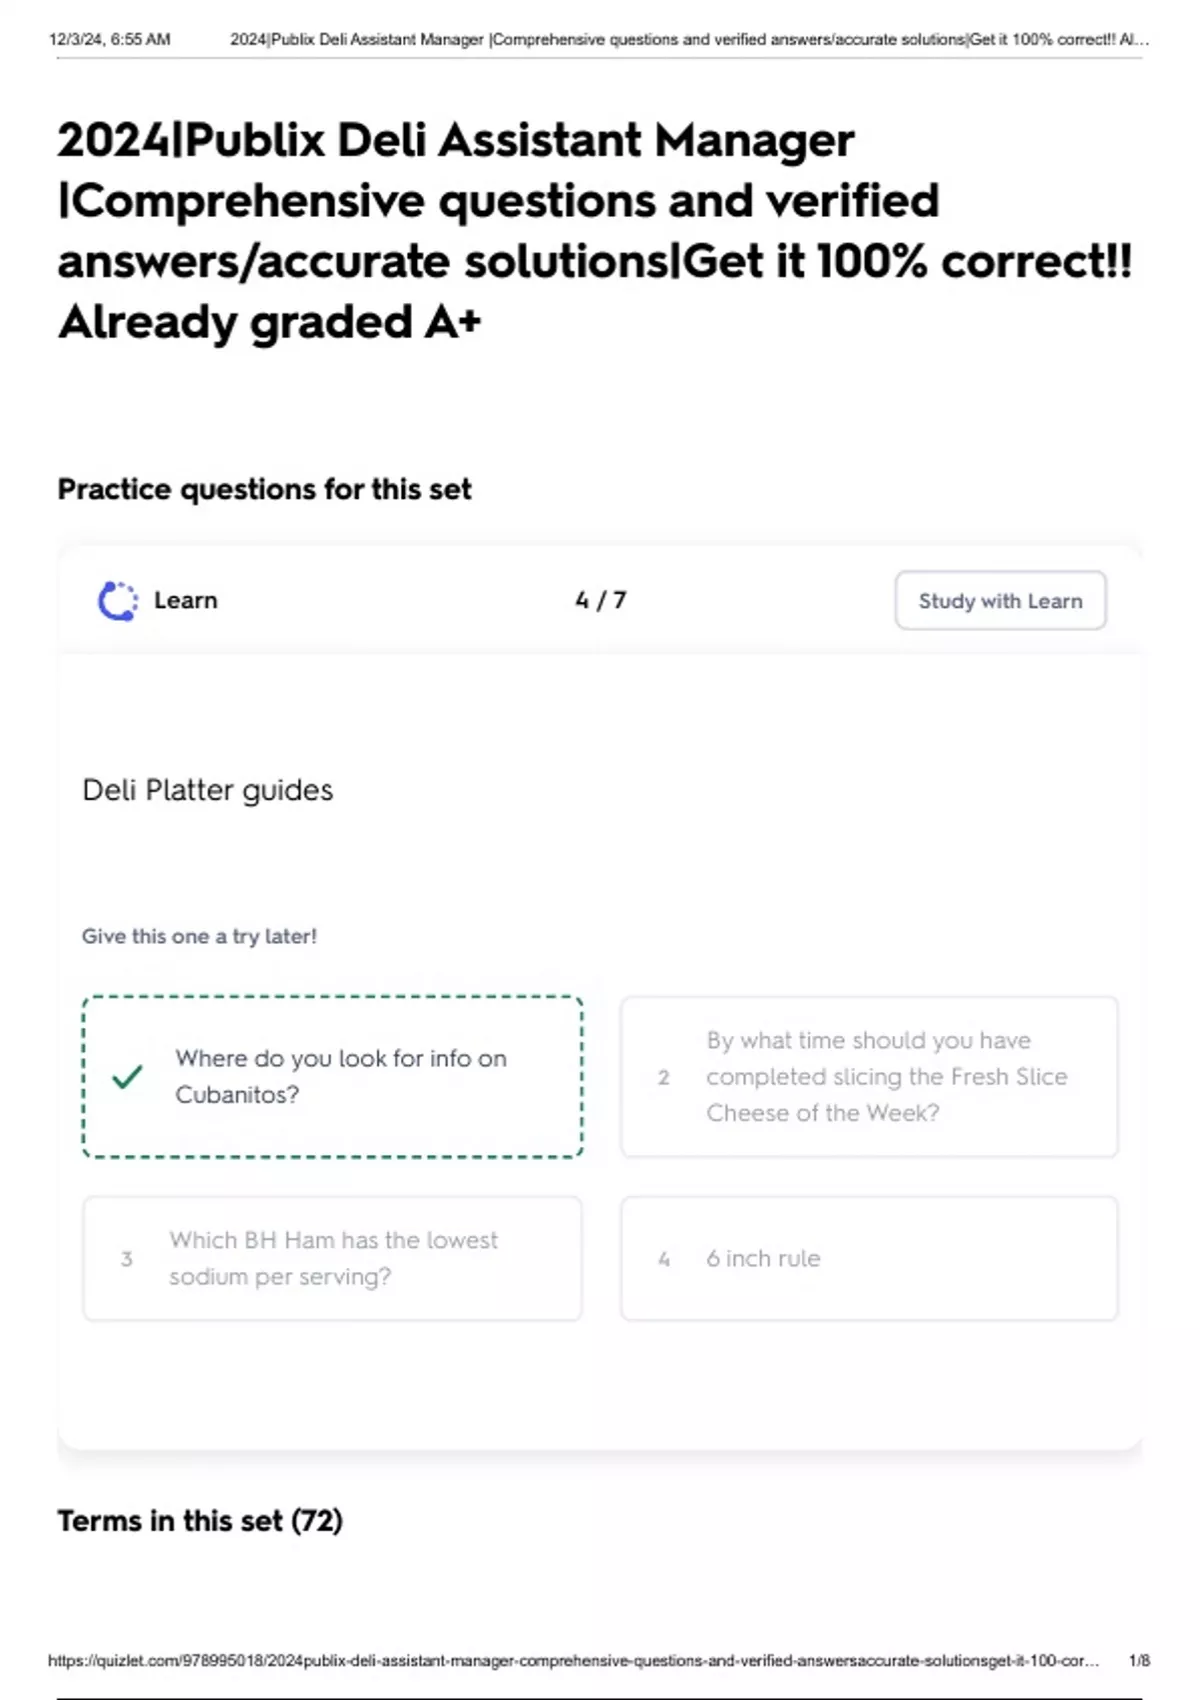Click the number 2 answer badge

coord(663,1077)
